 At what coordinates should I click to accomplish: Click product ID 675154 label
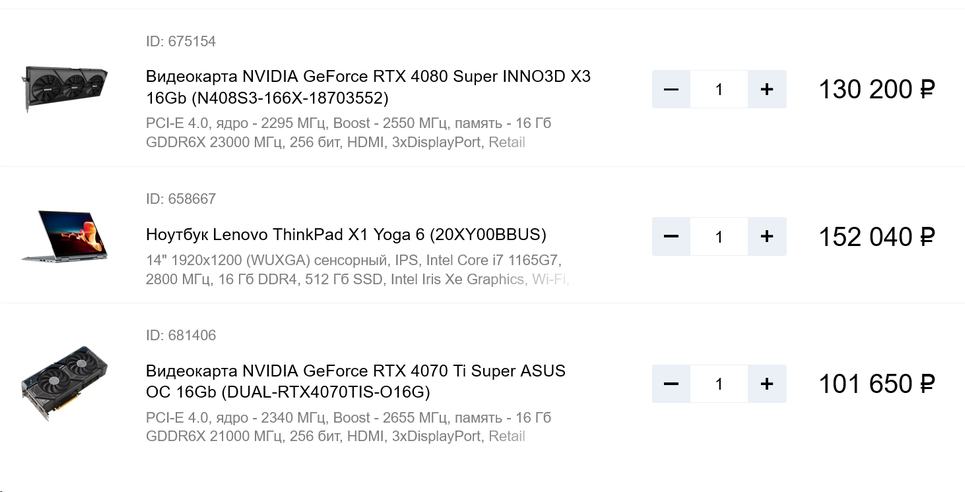pyautogui.click(x=181, y=41)
